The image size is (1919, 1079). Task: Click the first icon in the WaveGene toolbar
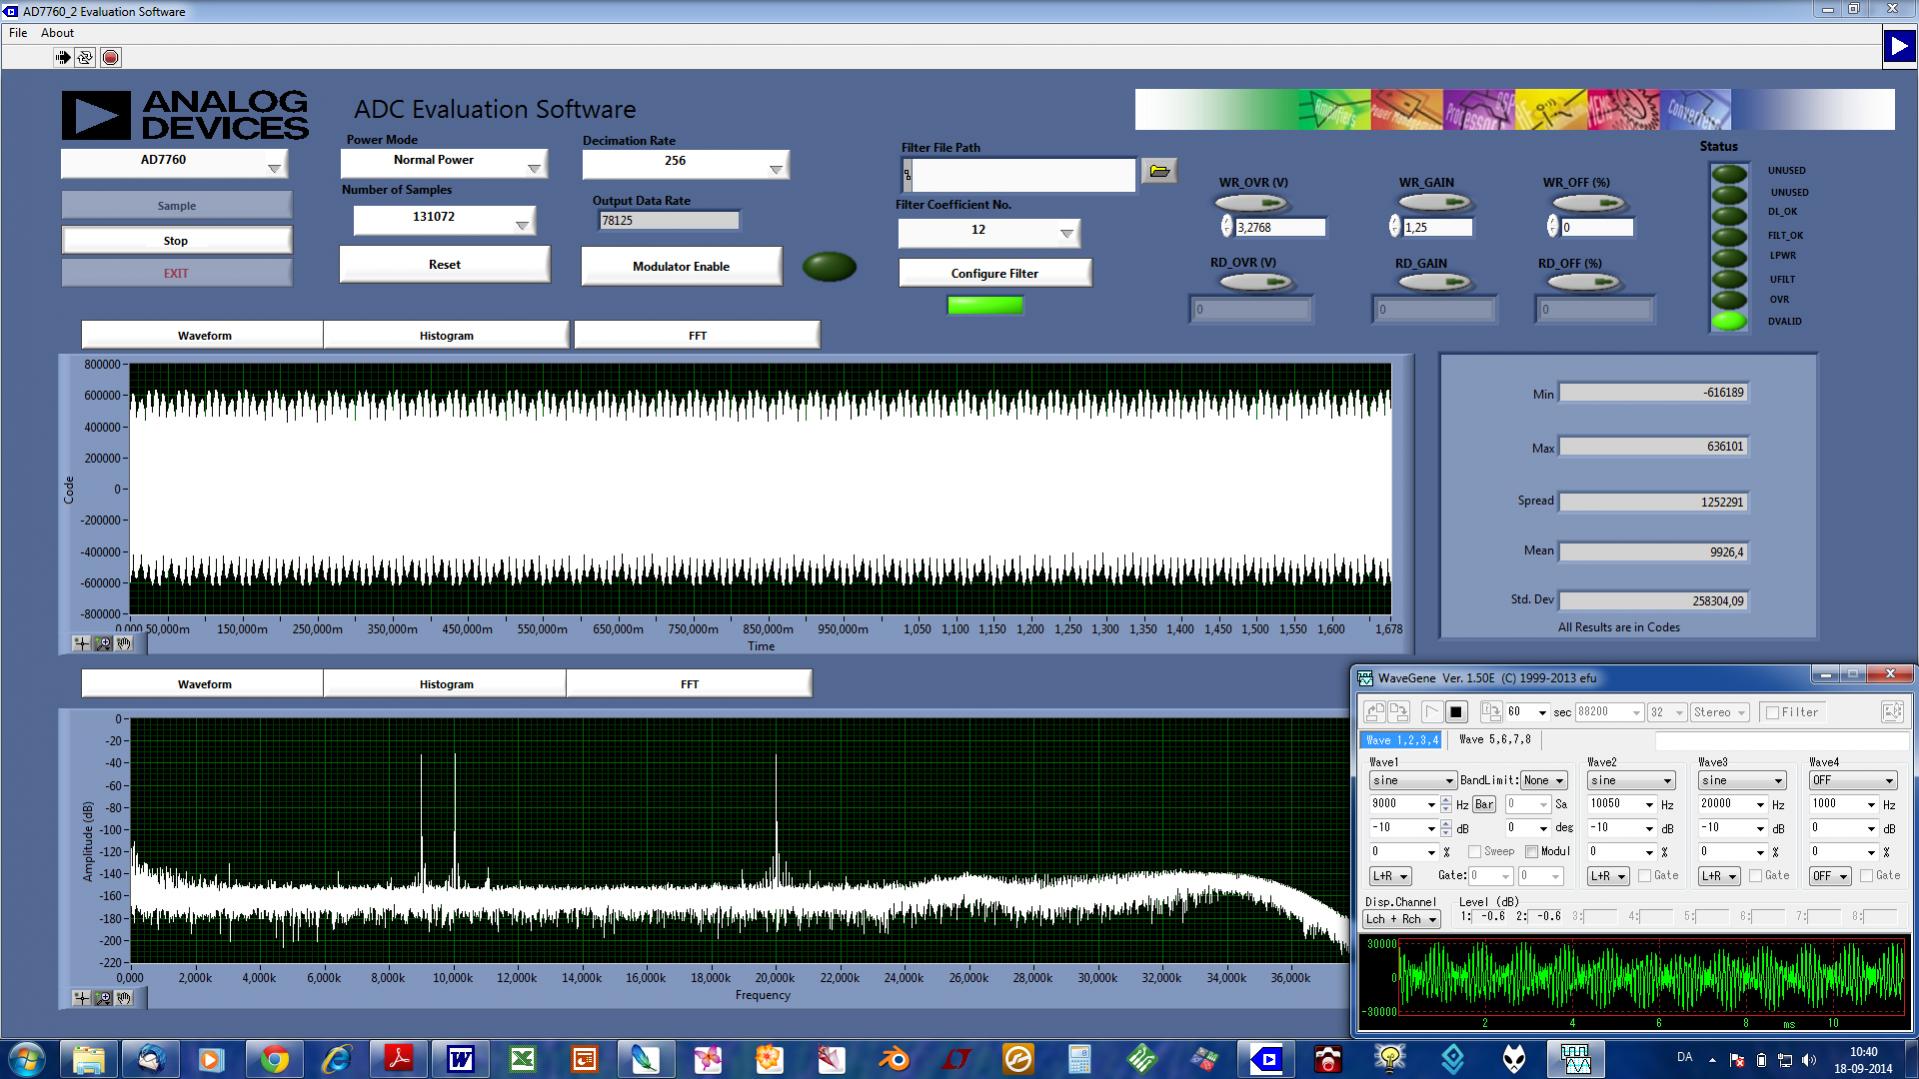(x=1375, y=712)
